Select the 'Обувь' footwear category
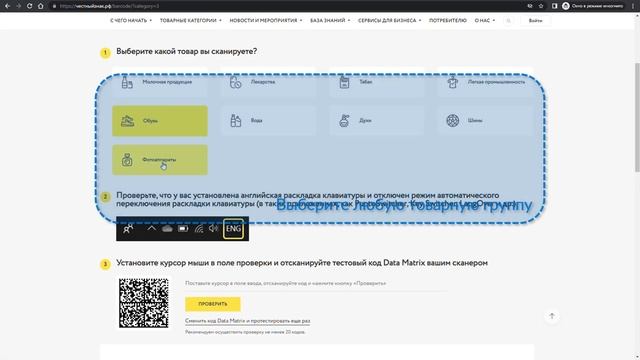Screen dimensions: 640x360 point(160,121)
